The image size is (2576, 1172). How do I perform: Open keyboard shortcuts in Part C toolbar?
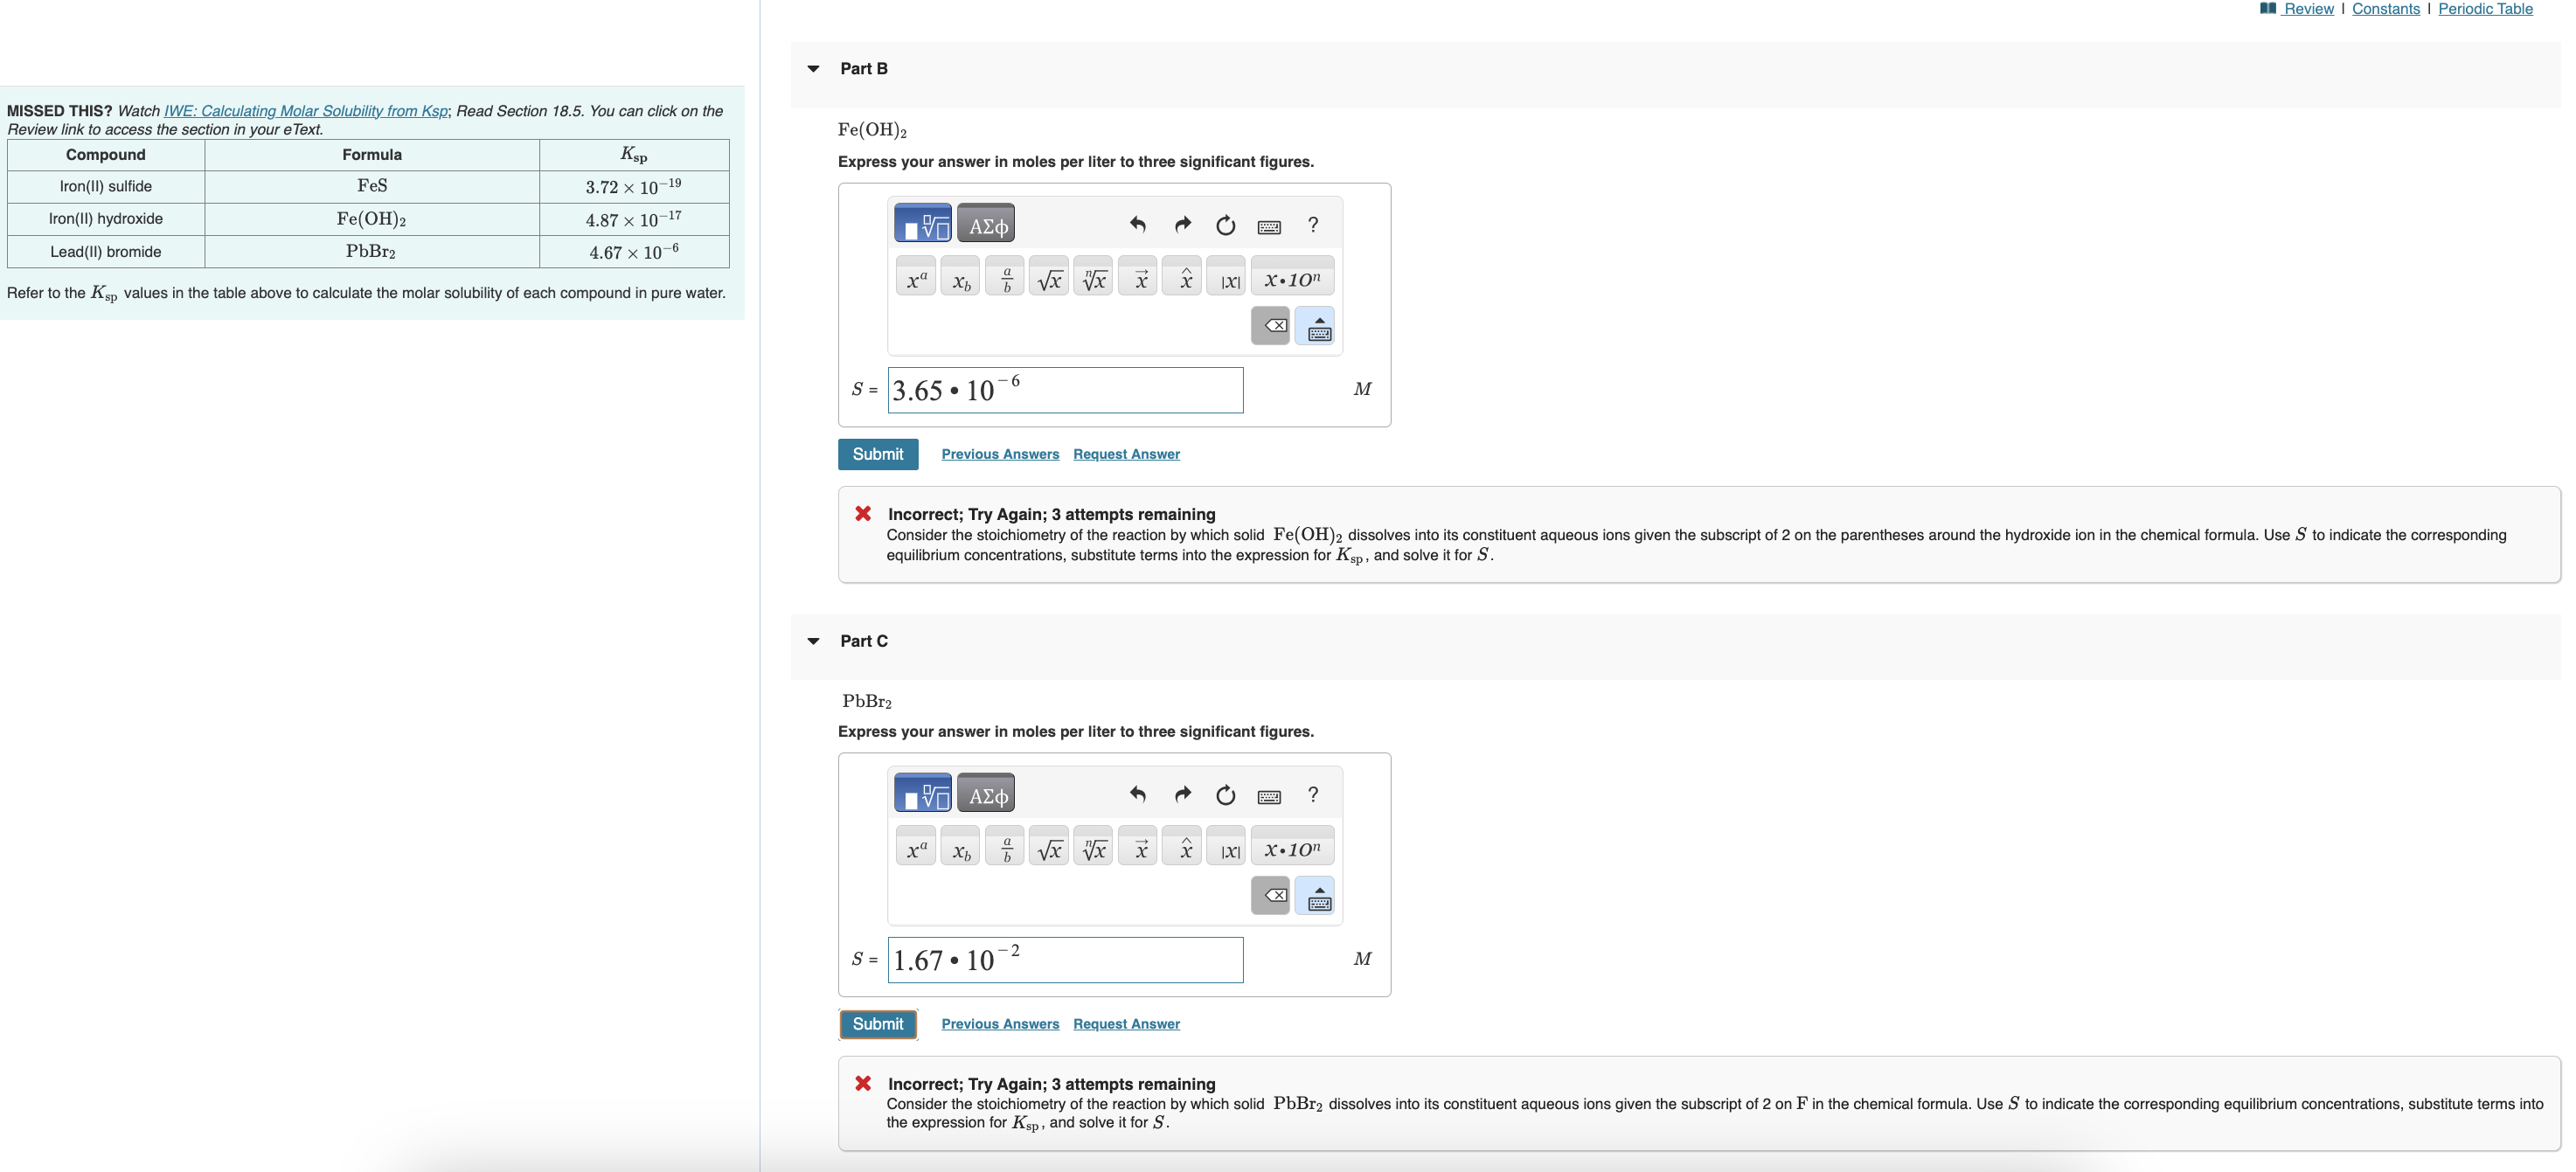click(1269, 796)
